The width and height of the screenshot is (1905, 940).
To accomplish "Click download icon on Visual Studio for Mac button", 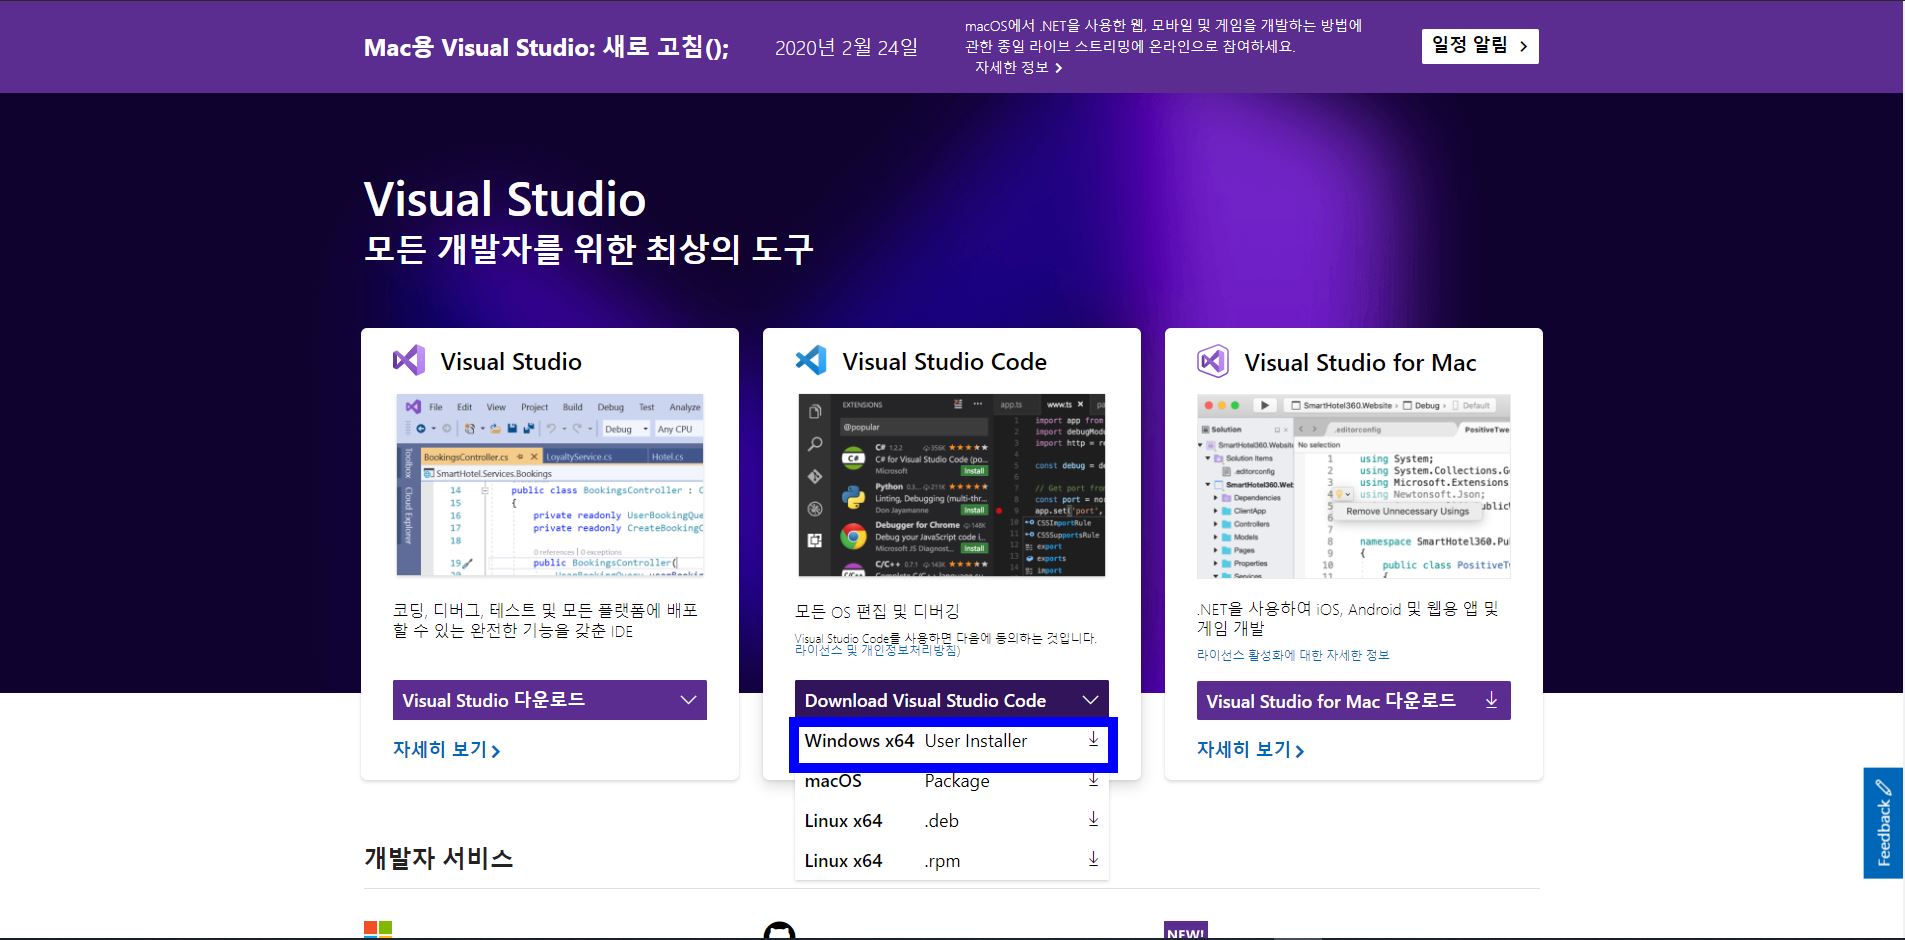I will (1491, 700).
